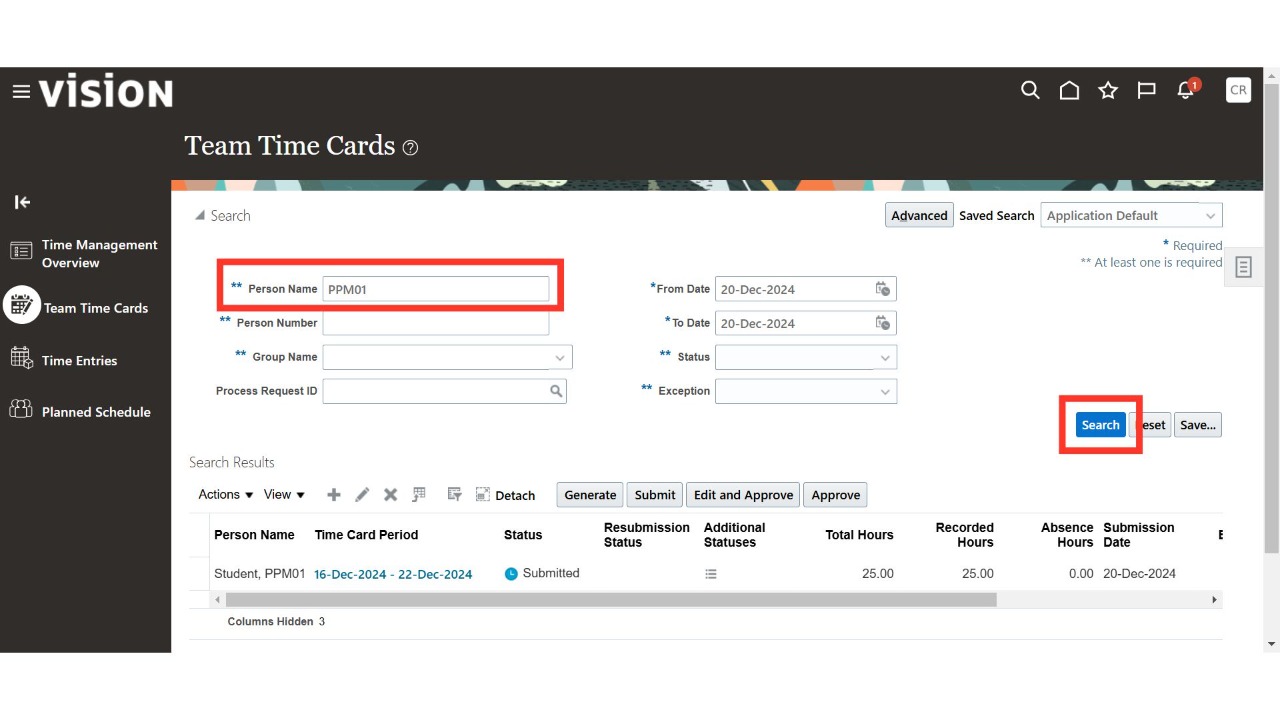
Task: Select Team Time Cards in sidebar
Action: point(96,308)
